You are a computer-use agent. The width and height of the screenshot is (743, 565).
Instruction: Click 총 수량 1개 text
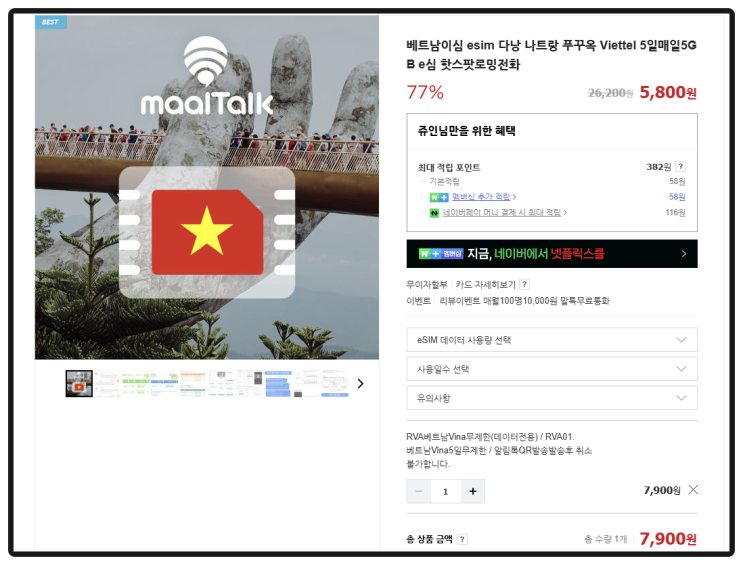point(606,539)
